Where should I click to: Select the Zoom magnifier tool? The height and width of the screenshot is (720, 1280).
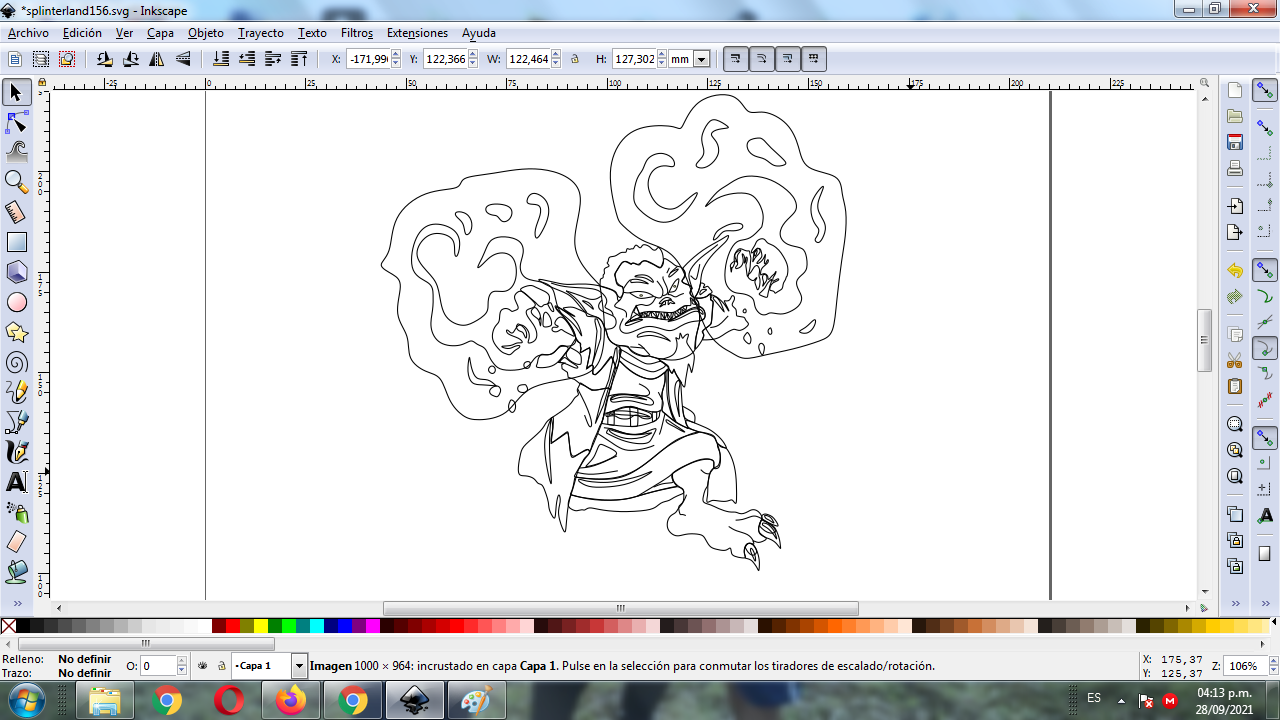pyautogui.click(x=16, y=182)
